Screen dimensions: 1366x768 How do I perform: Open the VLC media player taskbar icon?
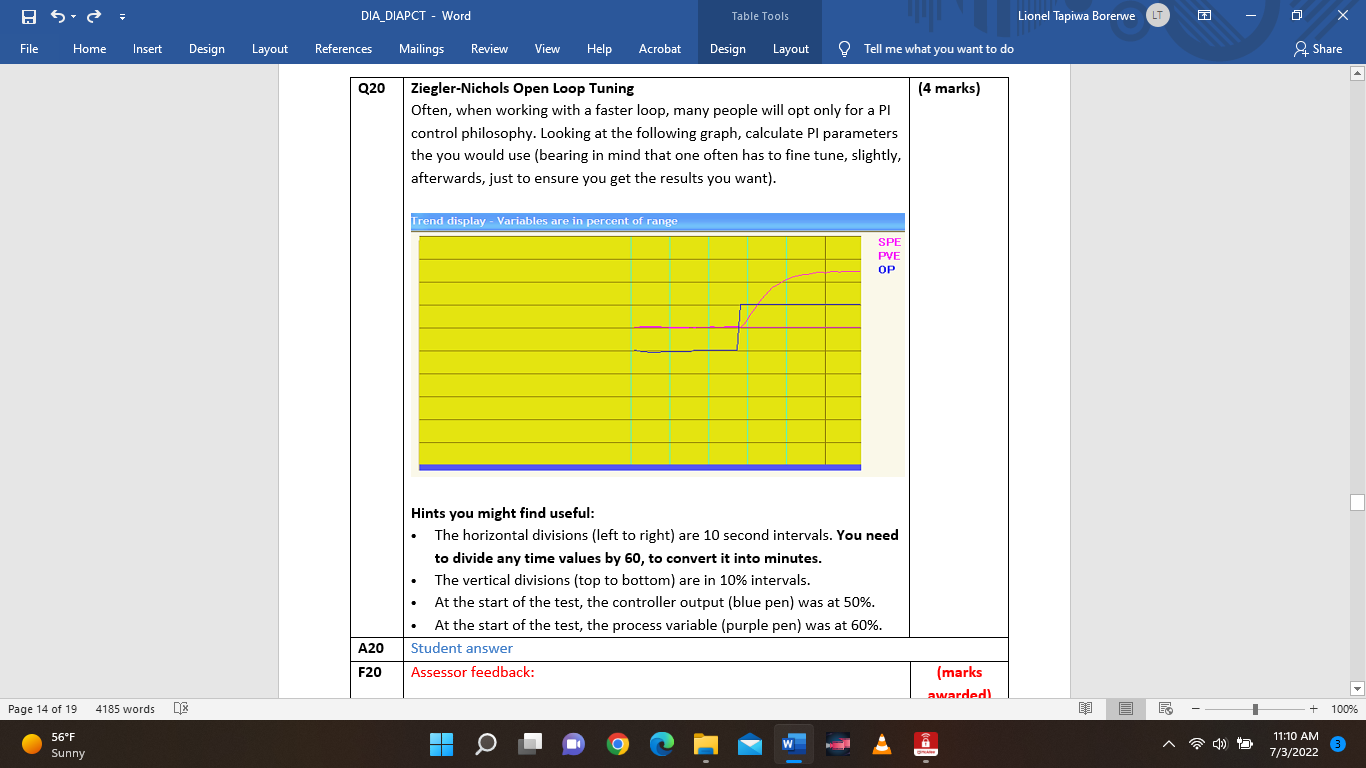click(882, 744)
